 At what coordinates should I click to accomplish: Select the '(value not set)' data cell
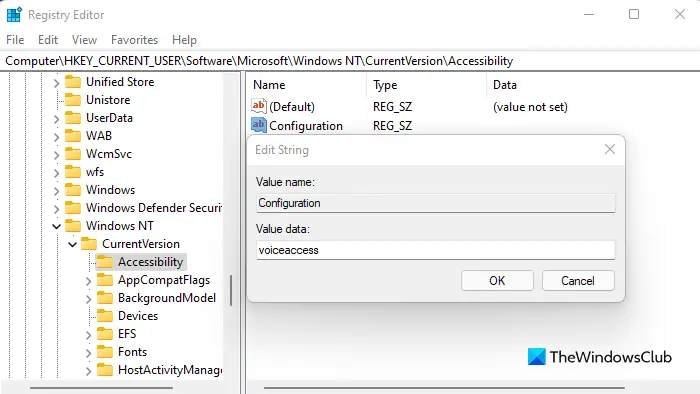(530, 107)
